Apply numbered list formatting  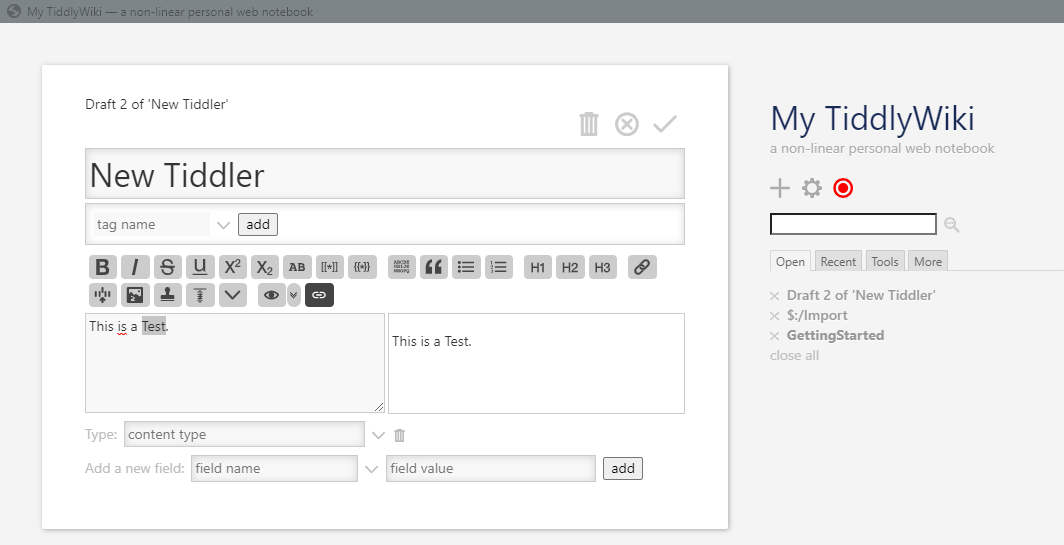click(499, 267)
